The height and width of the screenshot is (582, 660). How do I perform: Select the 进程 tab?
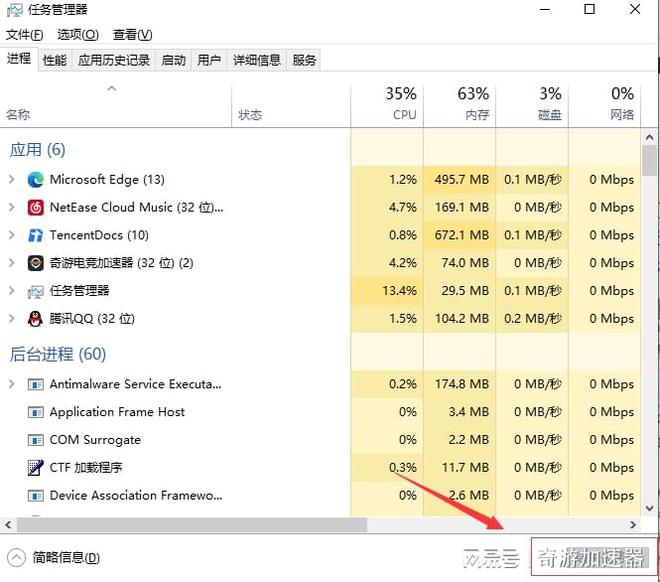[19, 58]
